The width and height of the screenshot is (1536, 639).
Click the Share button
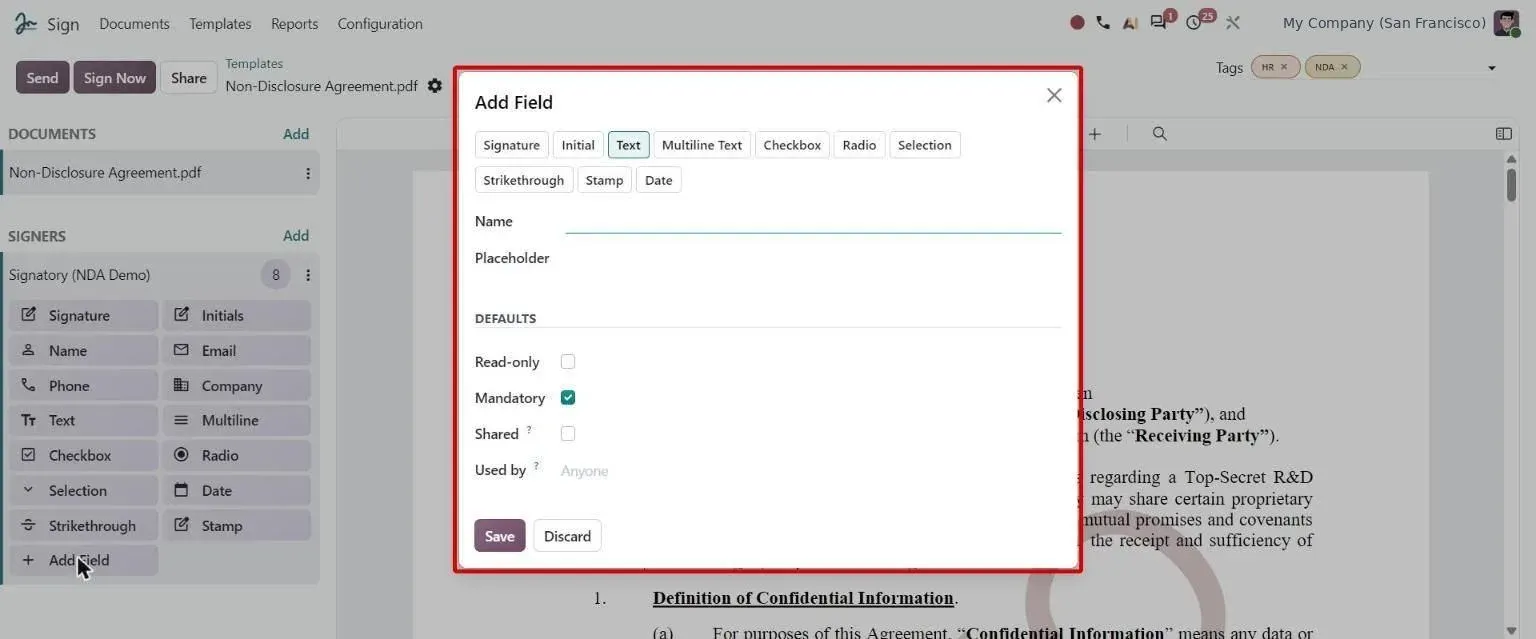(189, 78)
